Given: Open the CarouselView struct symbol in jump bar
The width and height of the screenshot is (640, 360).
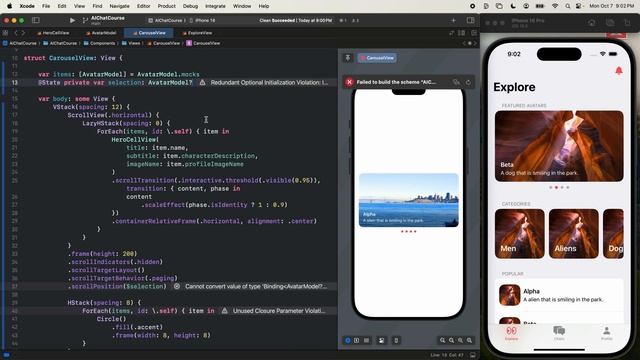Looking at the screenshot, I should [x=203, y=43].
